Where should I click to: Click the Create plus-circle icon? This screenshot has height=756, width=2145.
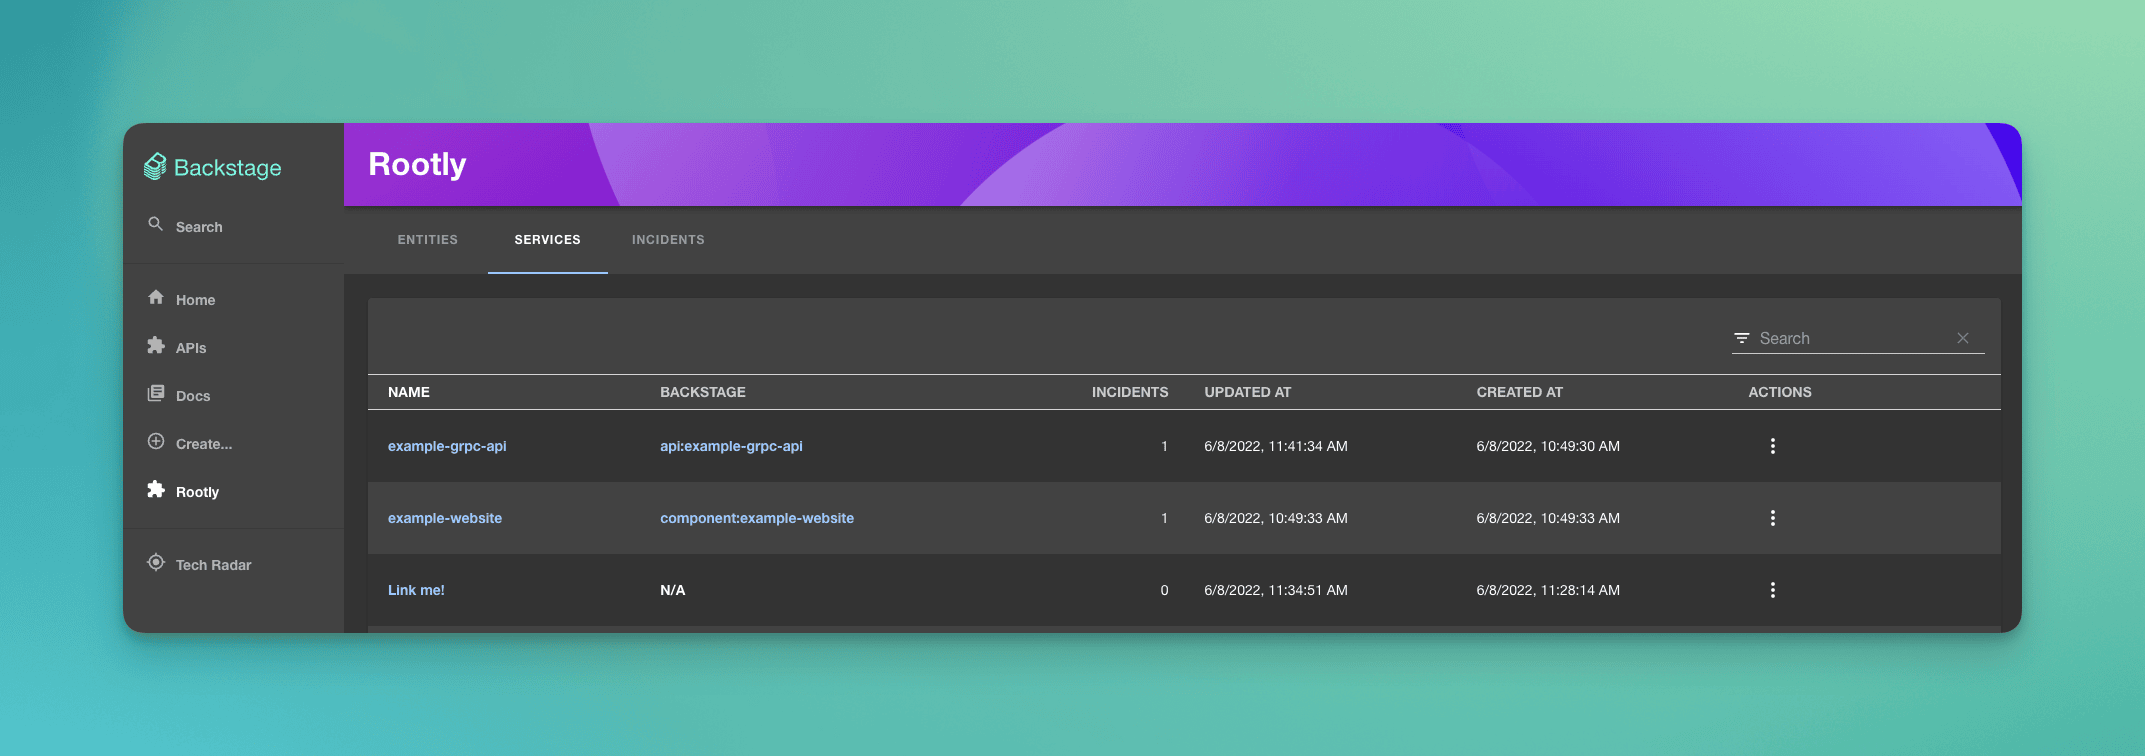pyautogui.click(x=155, y=441)
